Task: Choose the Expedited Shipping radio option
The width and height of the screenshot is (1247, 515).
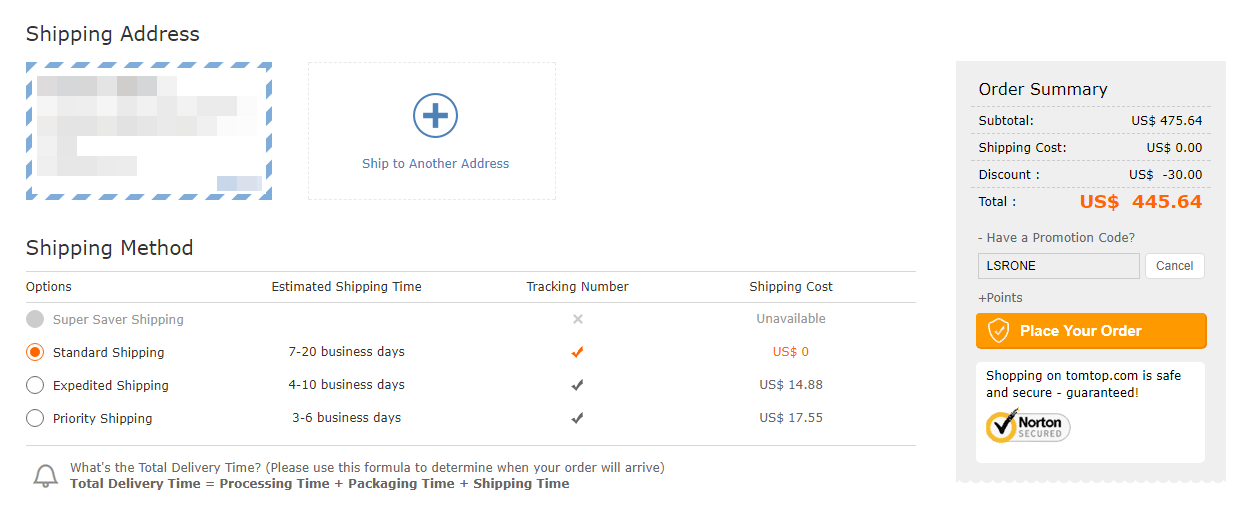Action: 35,385
